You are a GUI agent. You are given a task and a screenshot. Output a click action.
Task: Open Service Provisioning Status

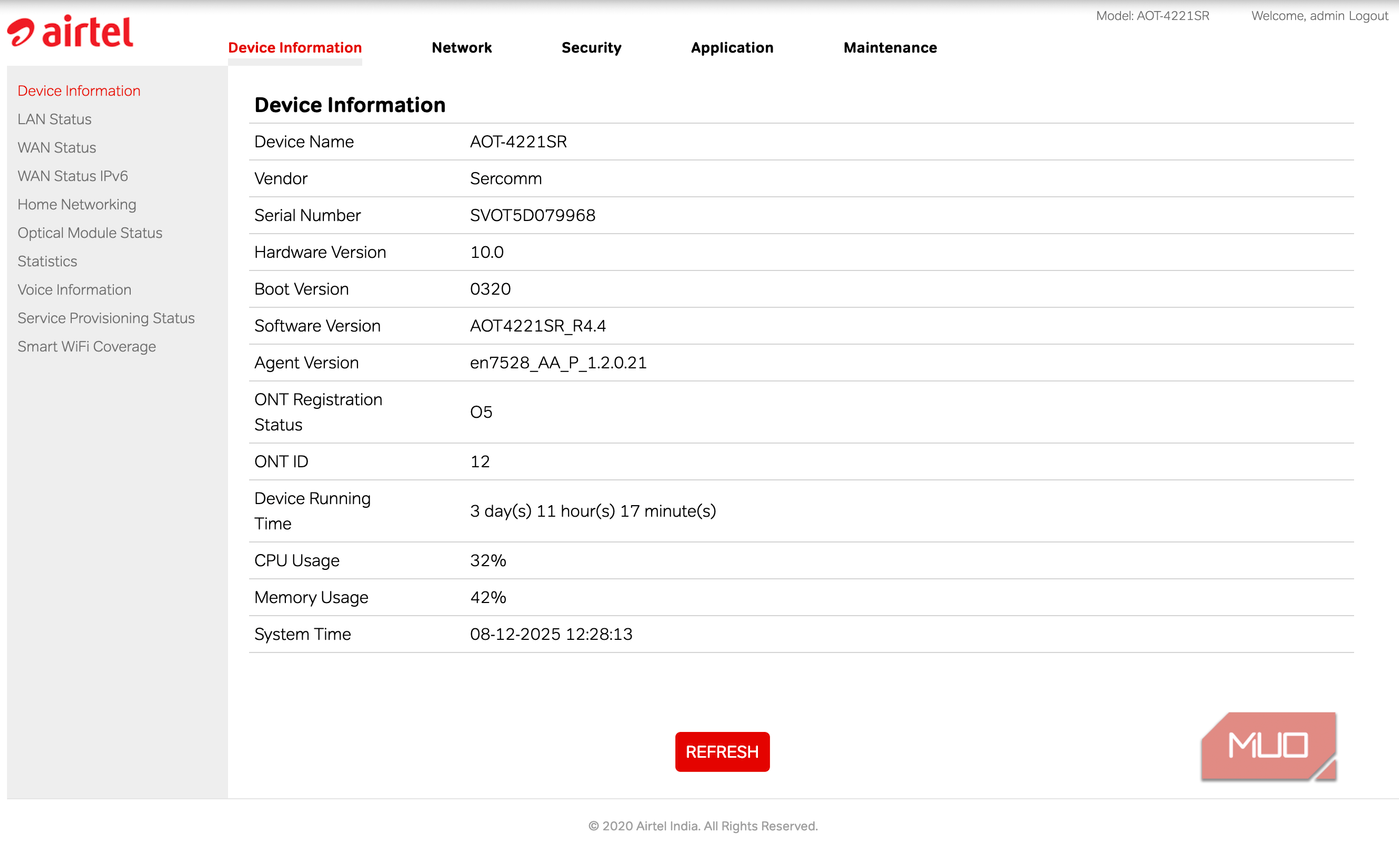pyautogui.click(x=106, y=318)
